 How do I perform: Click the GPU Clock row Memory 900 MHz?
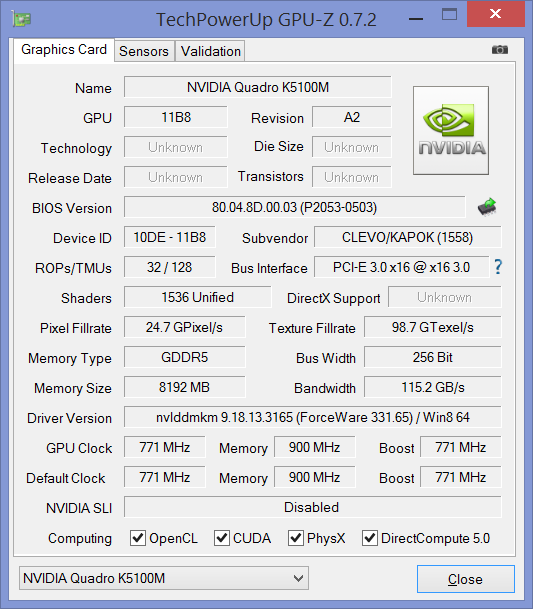(x=315, y=447)
